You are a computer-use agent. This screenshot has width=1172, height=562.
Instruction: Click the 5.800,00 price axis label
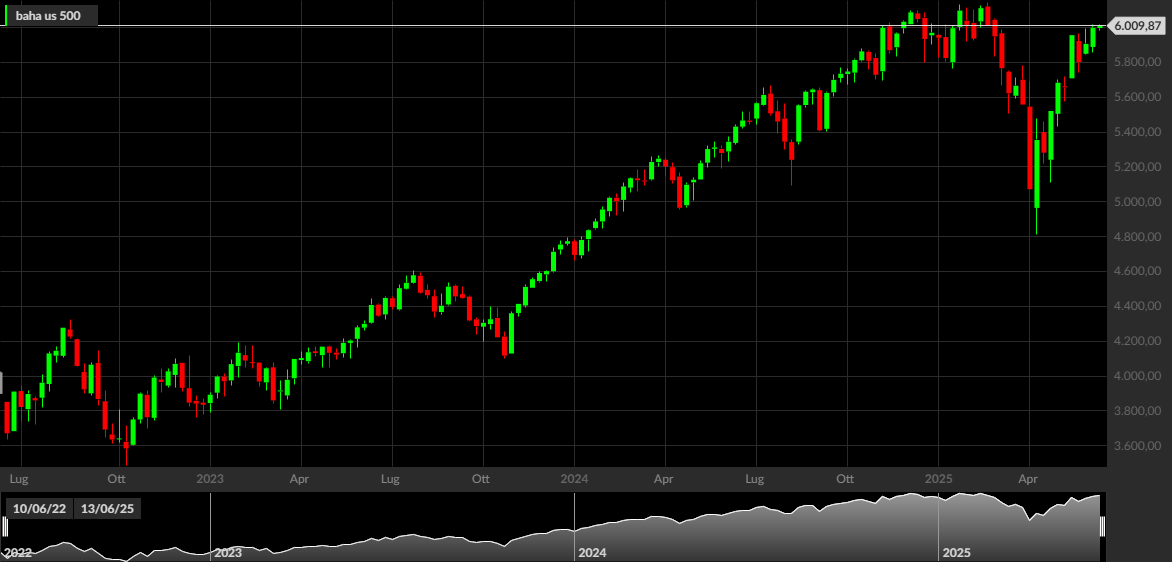(x=1137, y=62)
